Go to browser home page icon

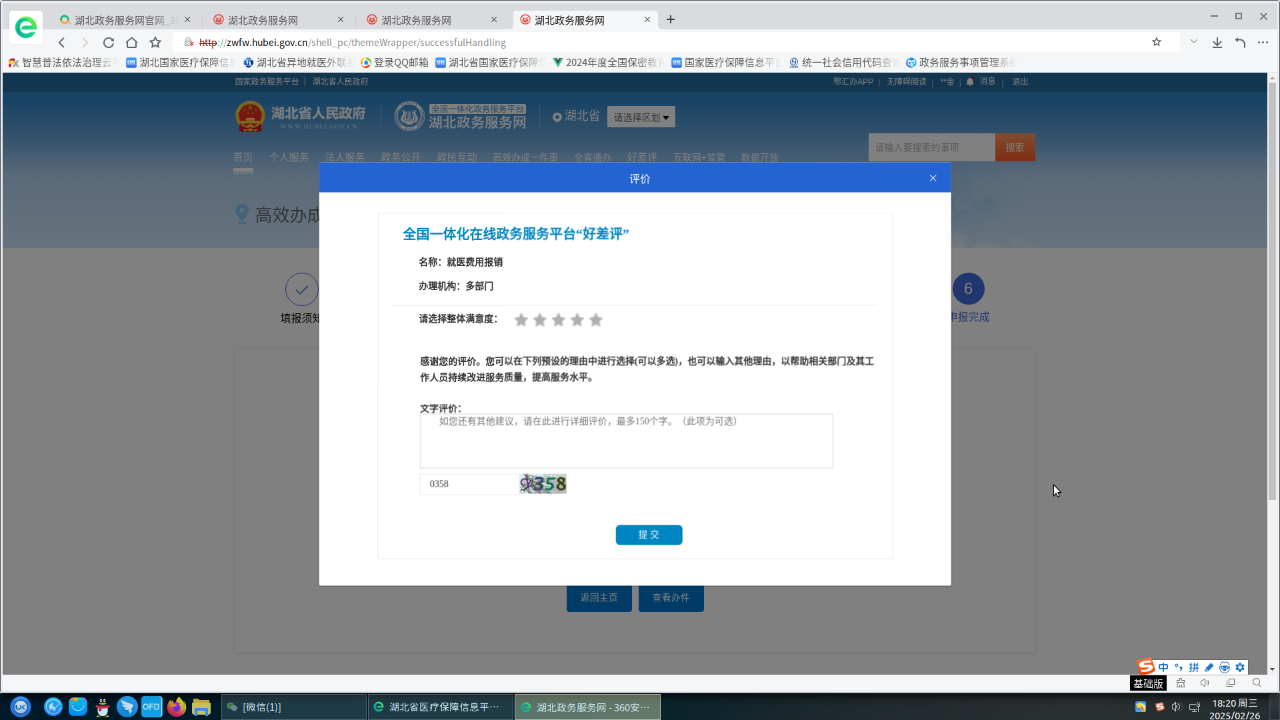[131, 42]
